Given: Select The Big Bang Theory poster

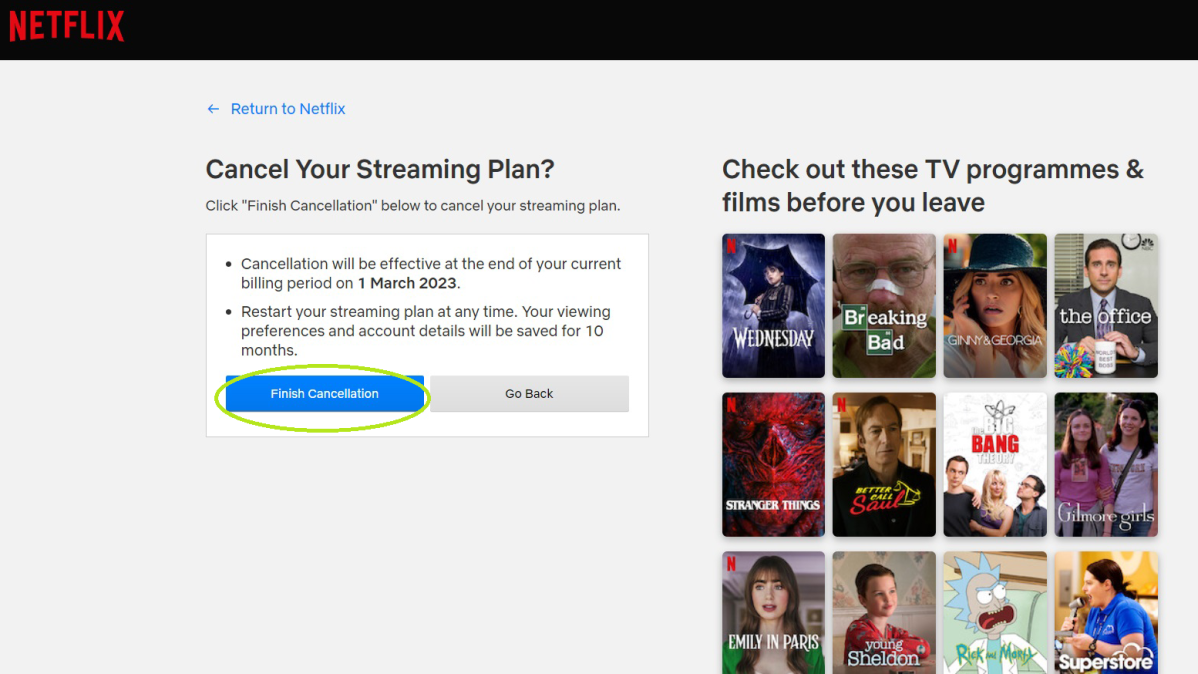Looking at the screenshot, I should tap(995, 465).
